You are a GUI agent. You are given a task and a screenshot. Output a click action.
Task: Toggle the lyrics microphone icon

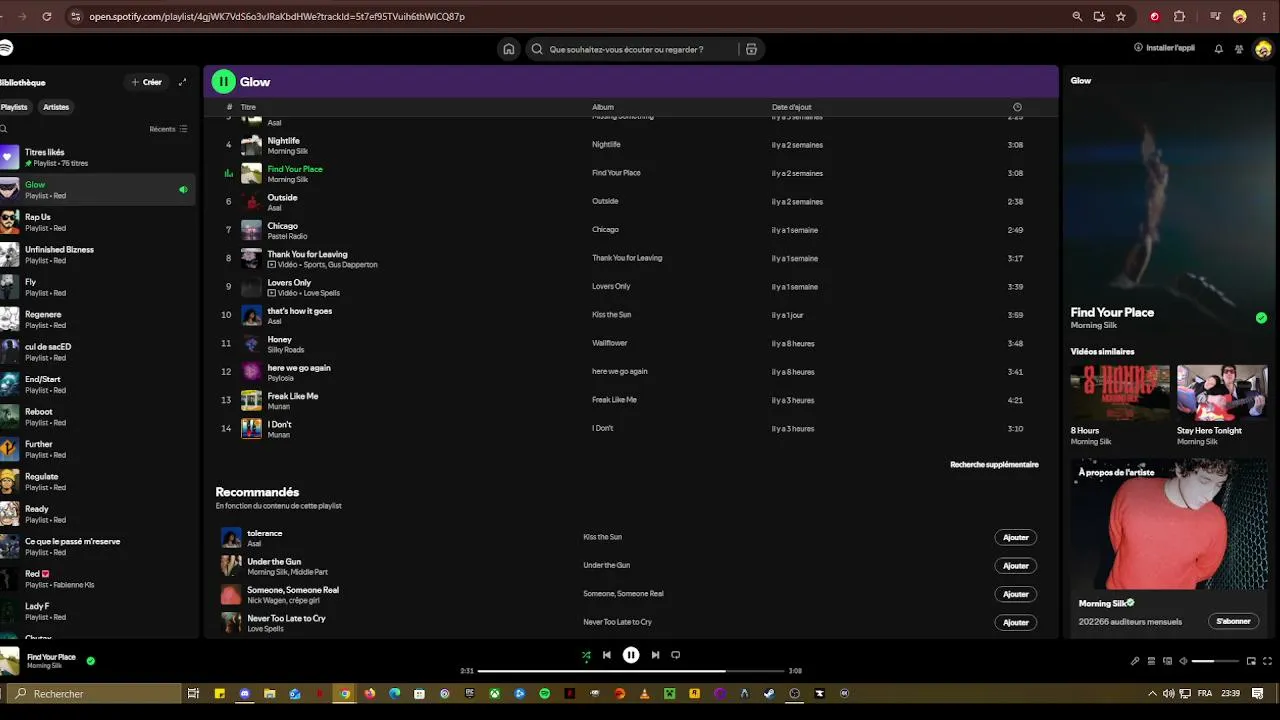pyautogui.click(x=1135, y=661)
